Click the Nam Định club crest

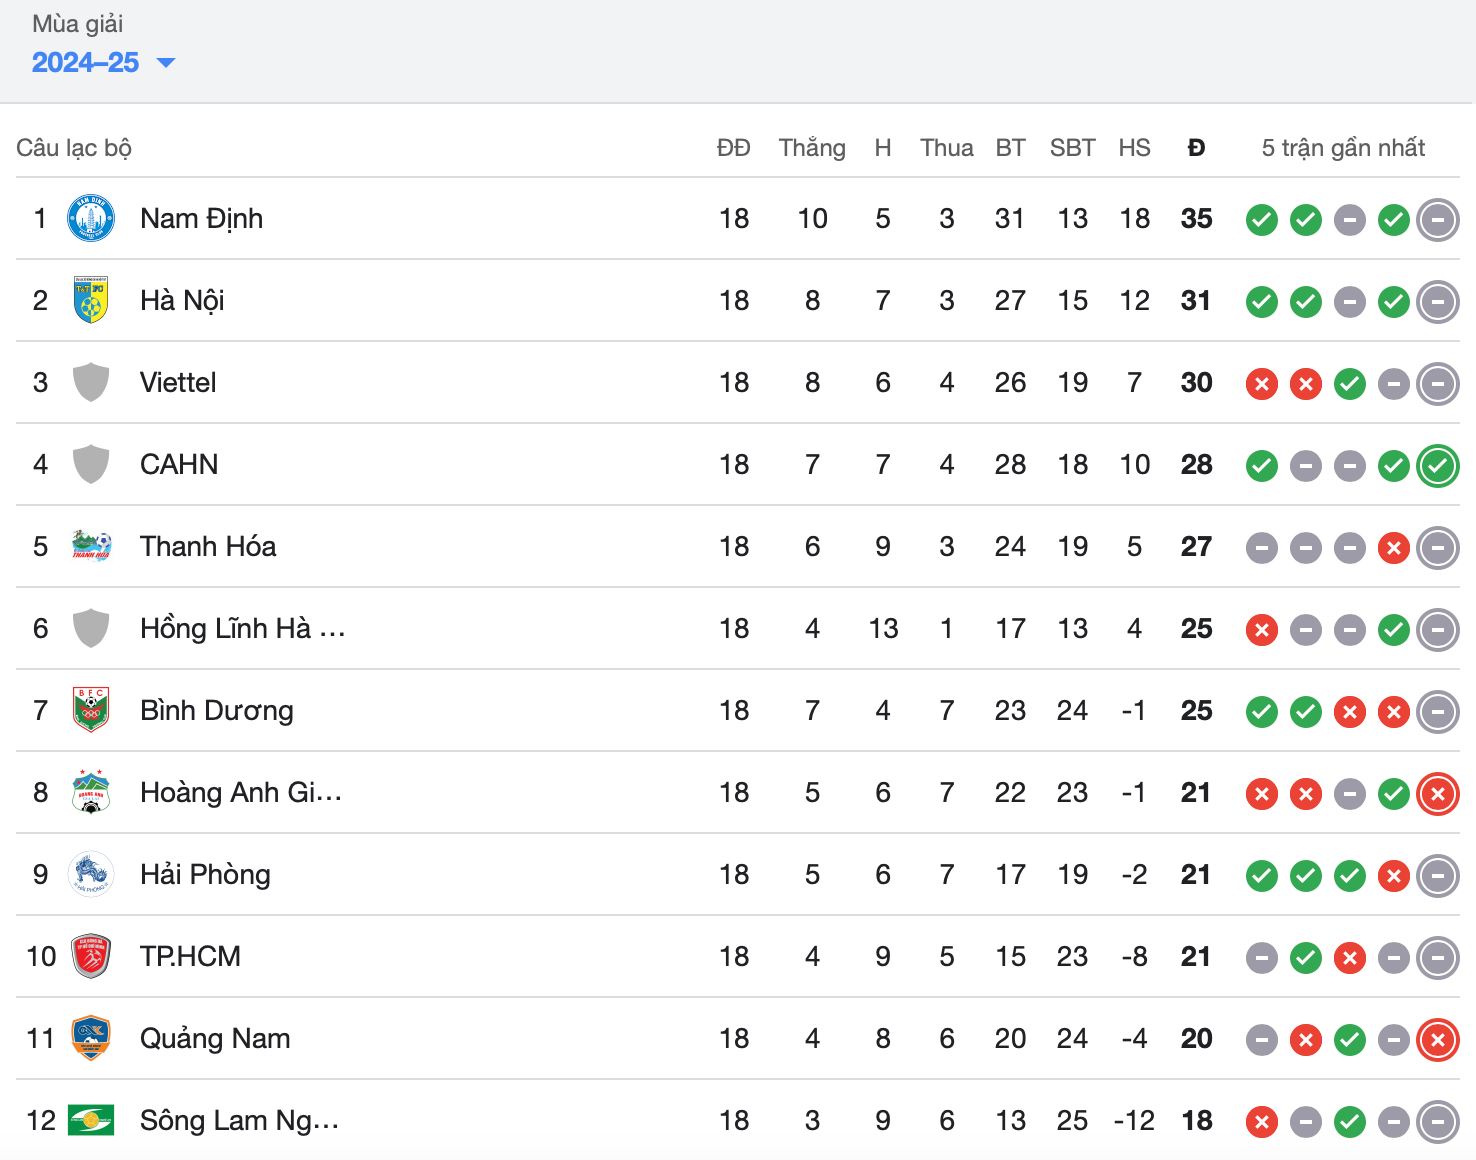click(x=91, y=218)
